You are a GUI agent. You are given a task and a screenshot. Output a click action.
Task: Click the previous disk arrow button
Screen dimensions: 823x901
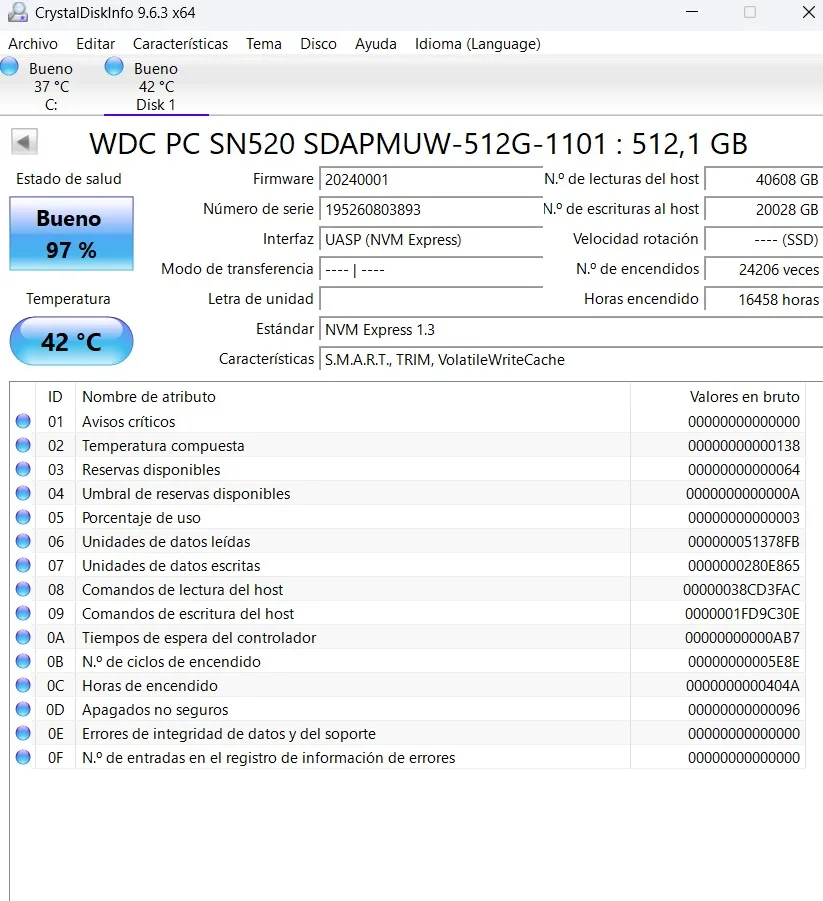click(24, 141)
